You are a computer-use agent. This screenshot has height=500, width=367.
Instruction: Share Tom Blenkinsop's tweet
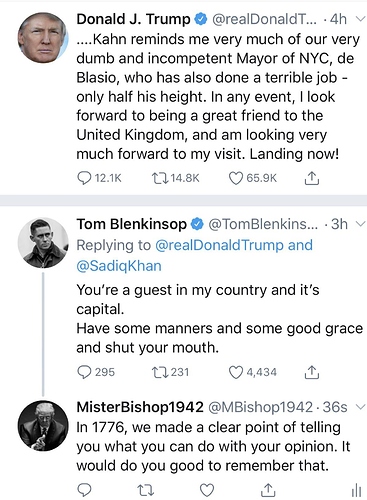312,372
